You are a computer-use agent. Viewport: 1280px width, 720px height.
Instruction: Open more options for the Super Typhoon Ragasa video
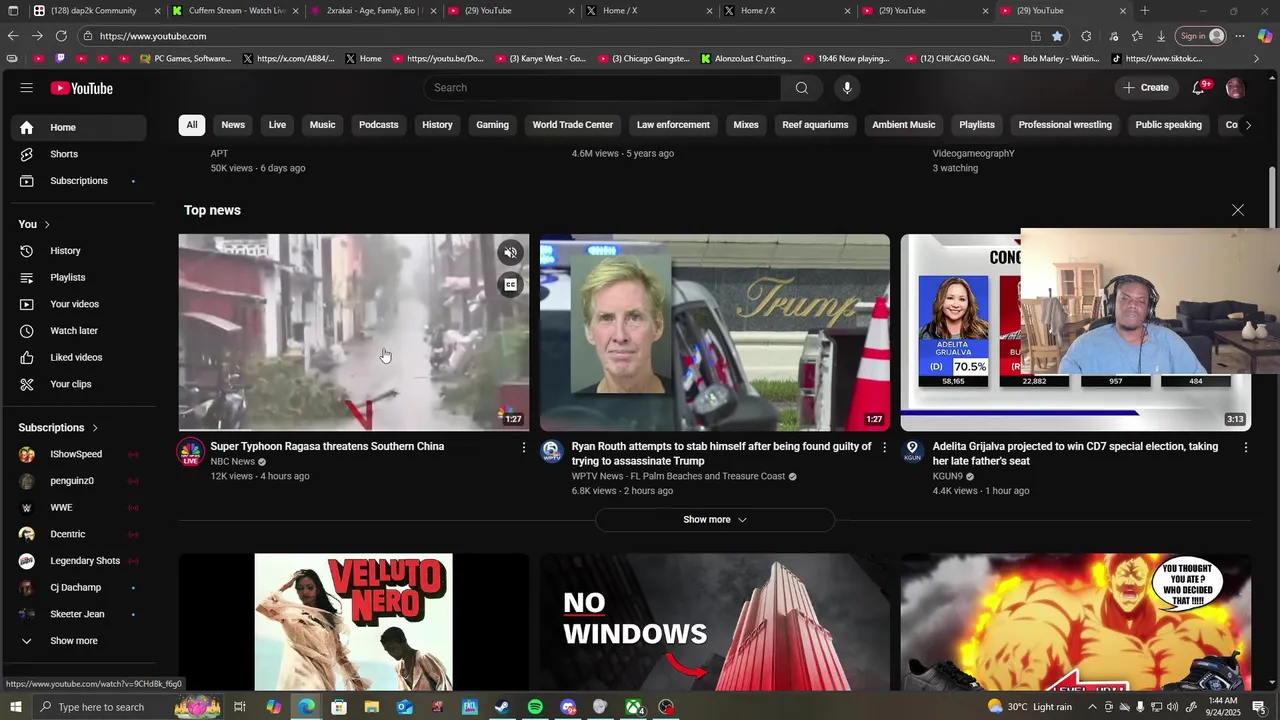pyautogui.click(x=523, y=447)
